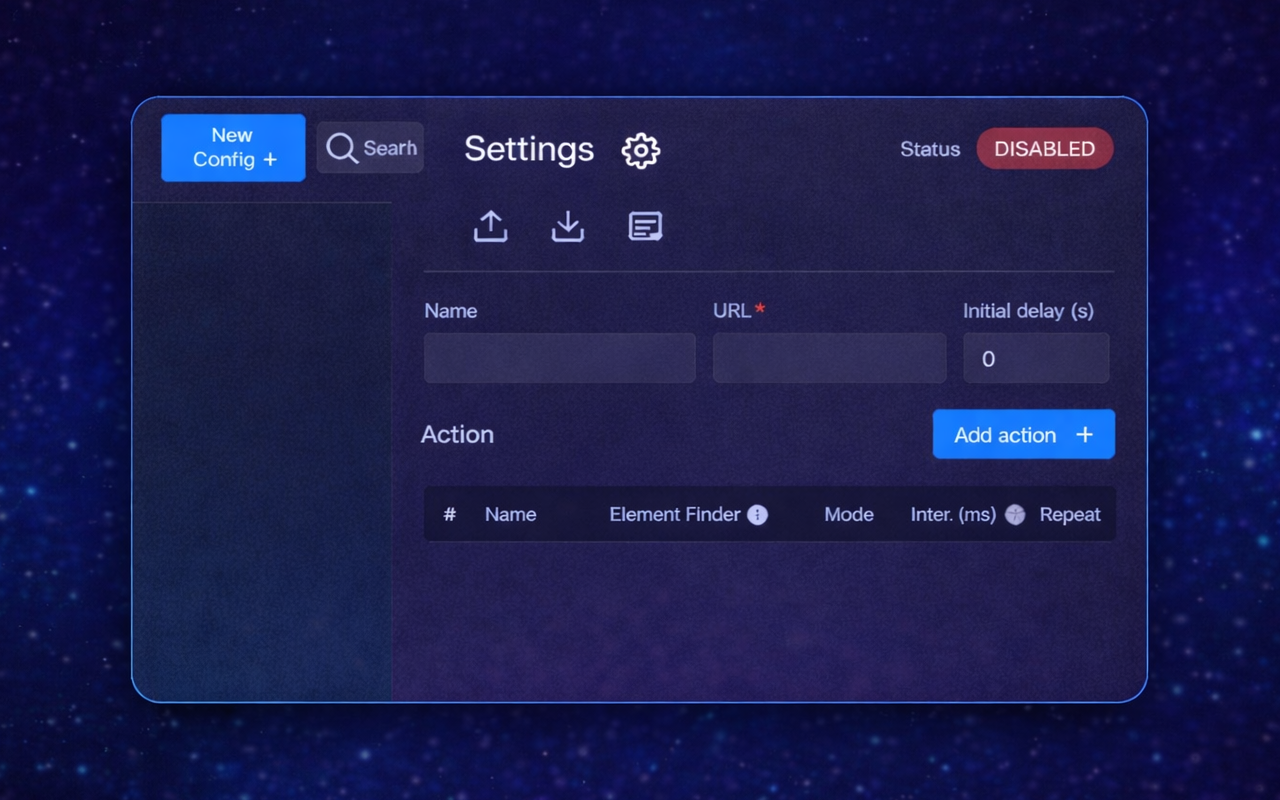This screenshot has width=1280, height=800.
Task: Click the Name column header in table
Action: click(x=511, y=514)
